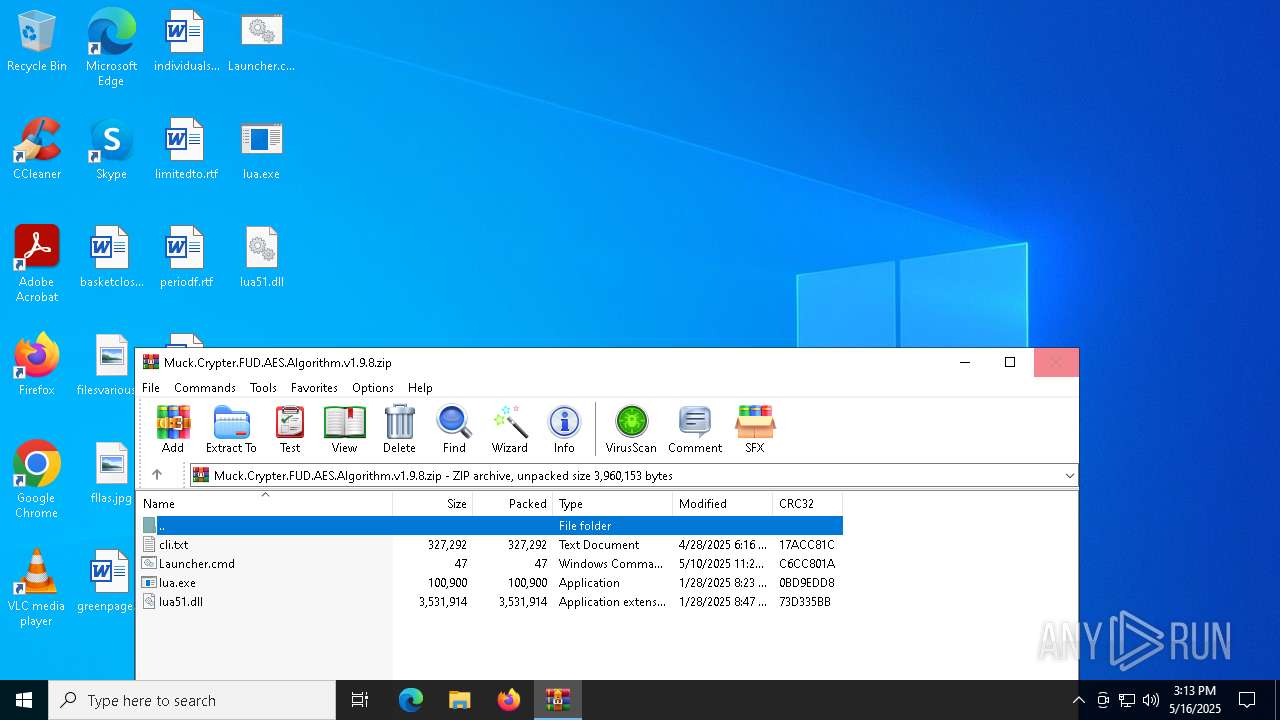Click the Extract To toolbar icon
Screen dimensions: 1280x720
point(231,429)
